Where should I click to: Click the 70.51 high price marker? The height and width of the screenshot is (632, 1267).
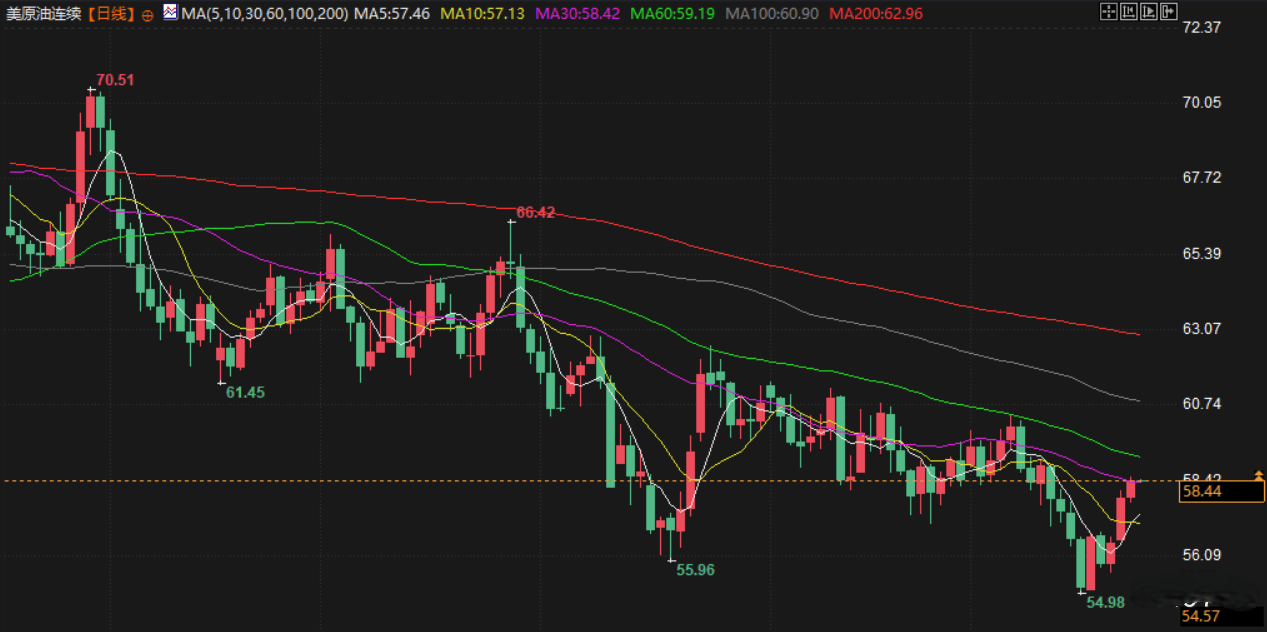[x=115, y=80]
